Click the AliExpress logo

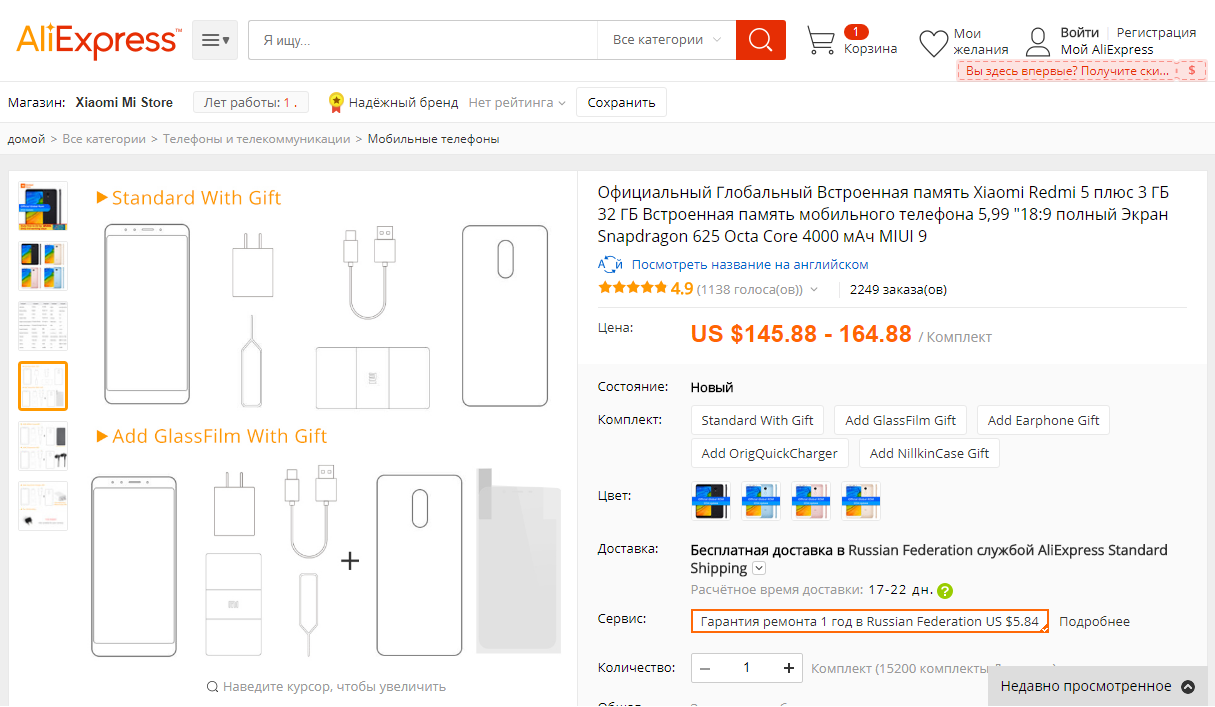(x=97, y=41)
